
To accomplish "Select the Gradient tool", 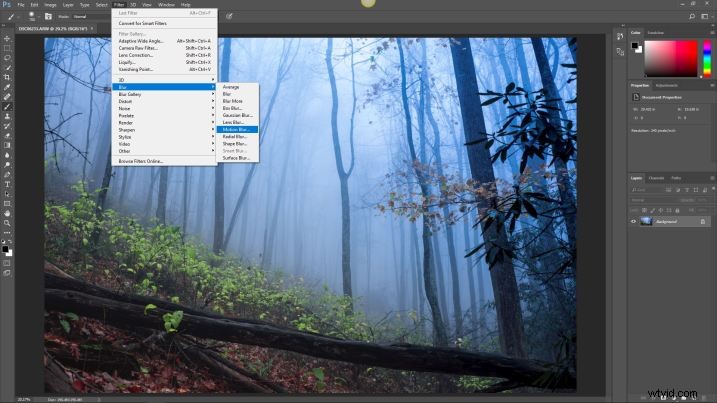I will point(7,145).
